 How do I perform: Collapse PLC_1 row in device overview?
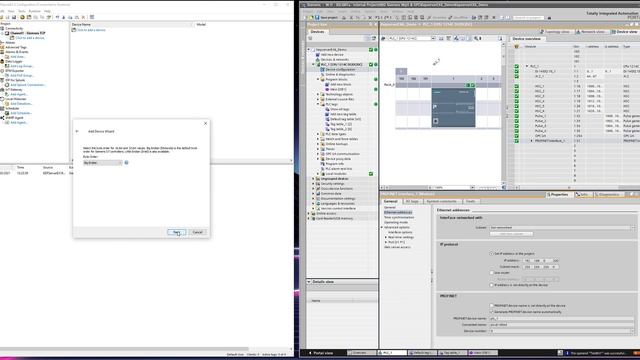pos(527,66)
